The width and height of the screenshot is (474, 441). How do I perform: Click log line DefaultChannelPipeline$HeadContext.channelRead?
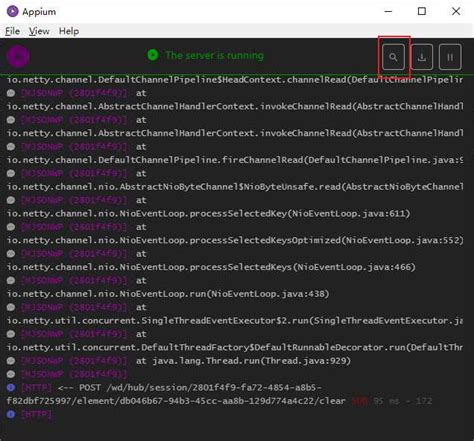point(235,80)
